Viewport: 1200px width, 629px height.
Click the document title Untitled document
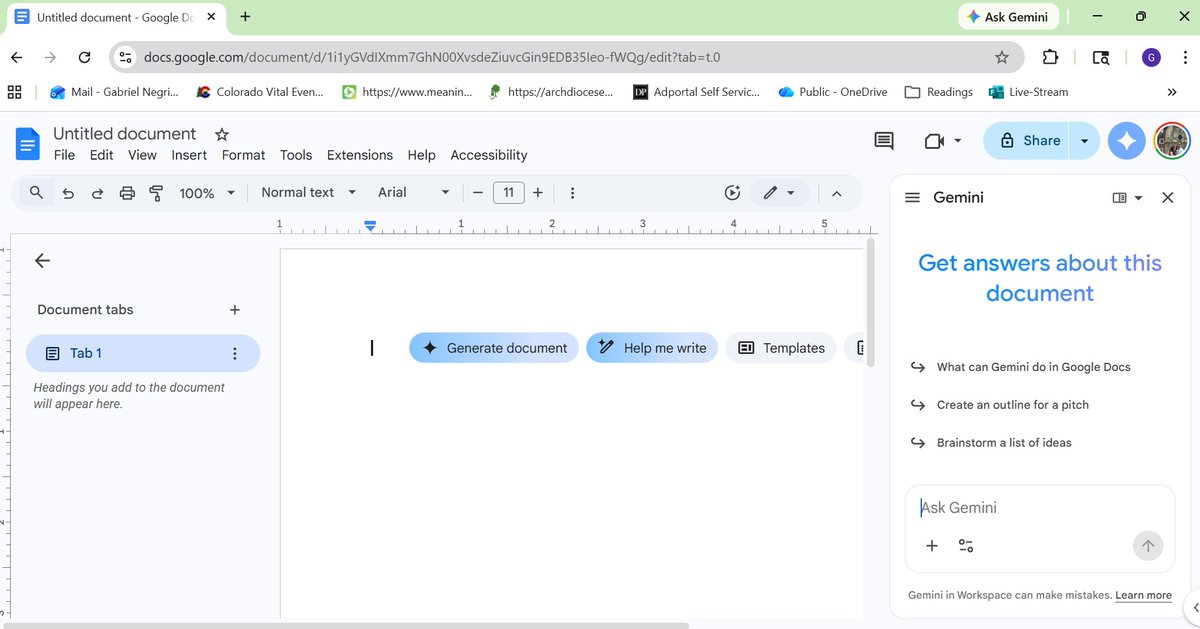[124, 134]
